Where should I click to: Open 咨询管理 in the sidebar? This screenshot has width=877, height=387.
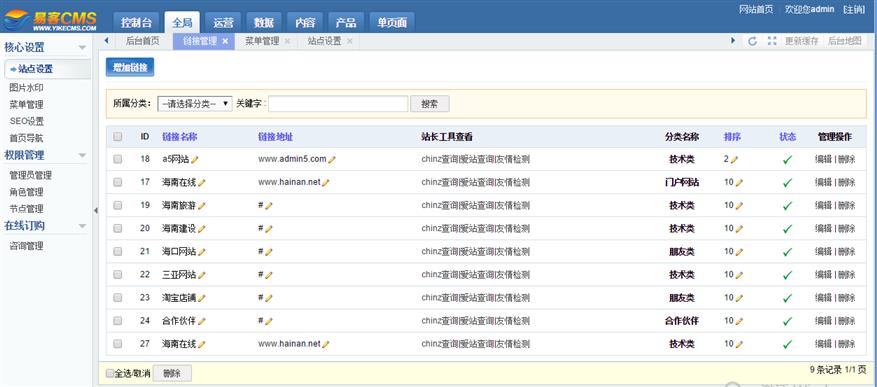pyautogui.click(x=26, y=246)
